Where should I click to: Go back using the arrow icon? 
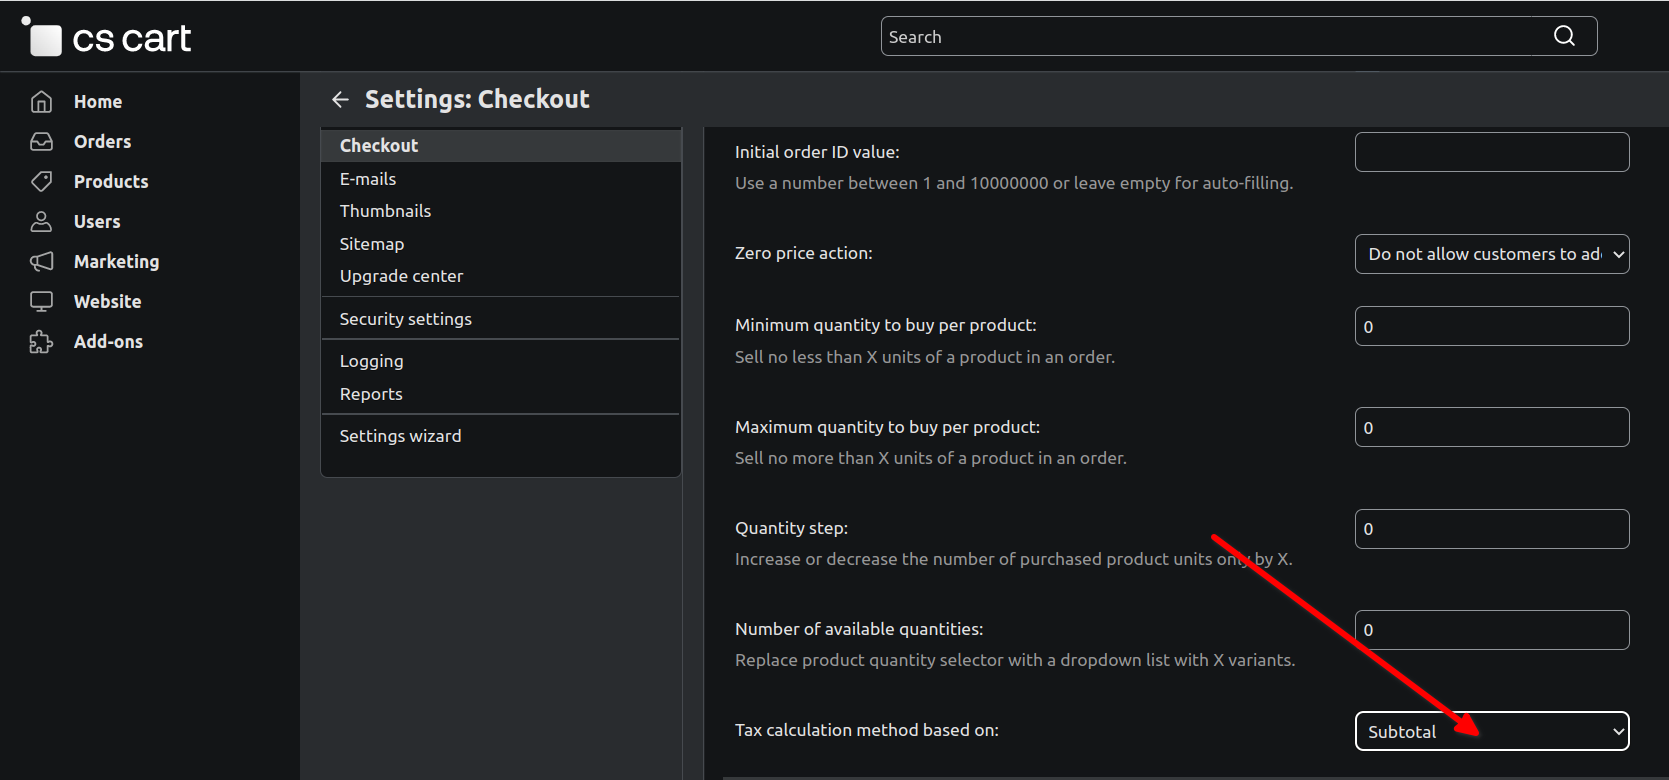pyautogui.click(x=340, y=99)
